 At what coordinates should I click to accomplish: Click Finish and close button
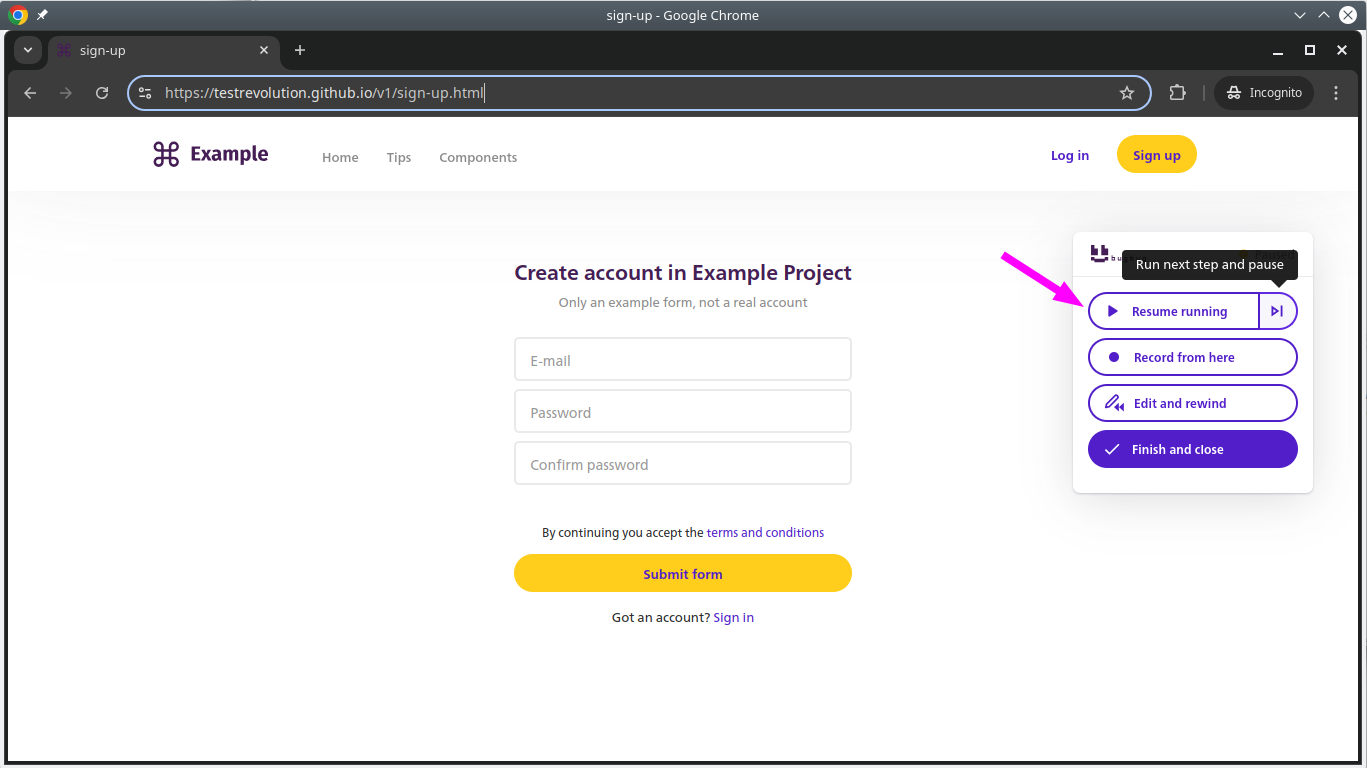[x=1192, y=449]
